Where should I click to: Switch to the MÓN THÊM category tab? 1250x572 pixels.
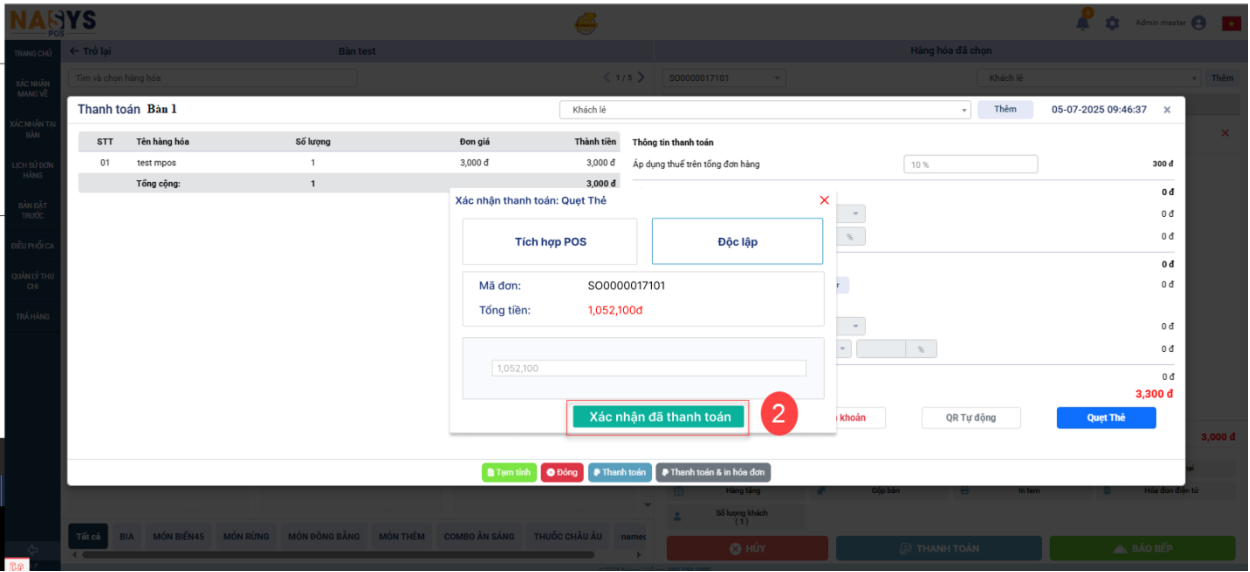tap(401, 537)
